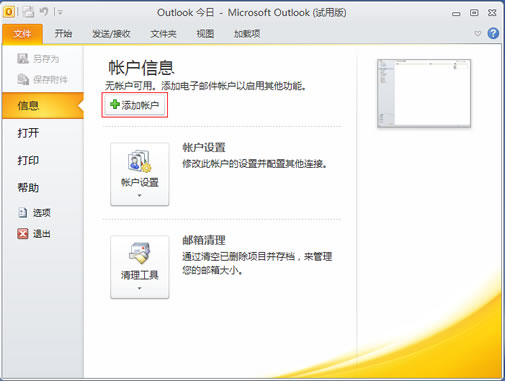Click the 添加帐户 add account button
Viewport: 505px width, 381px height.
[x=135, y=105]
